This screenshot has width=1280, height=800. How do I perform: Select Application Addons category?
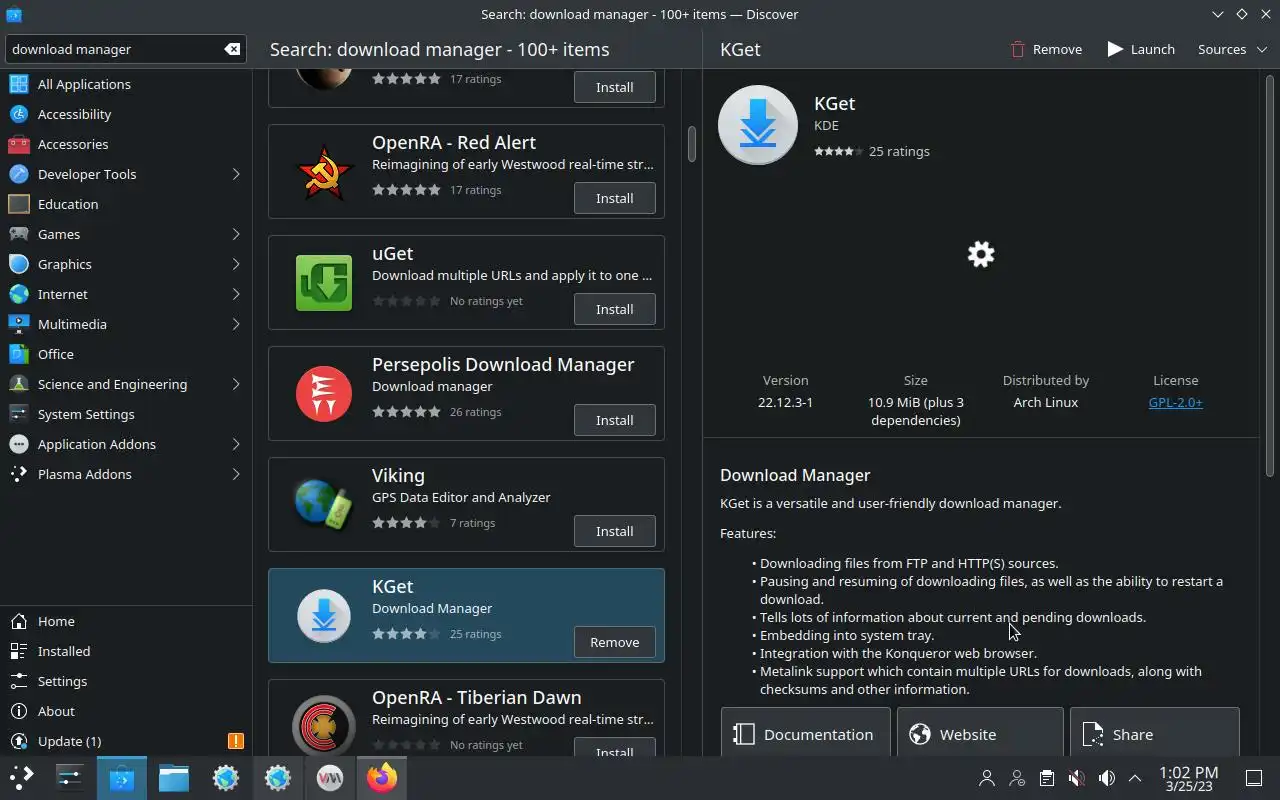(126, 444)
